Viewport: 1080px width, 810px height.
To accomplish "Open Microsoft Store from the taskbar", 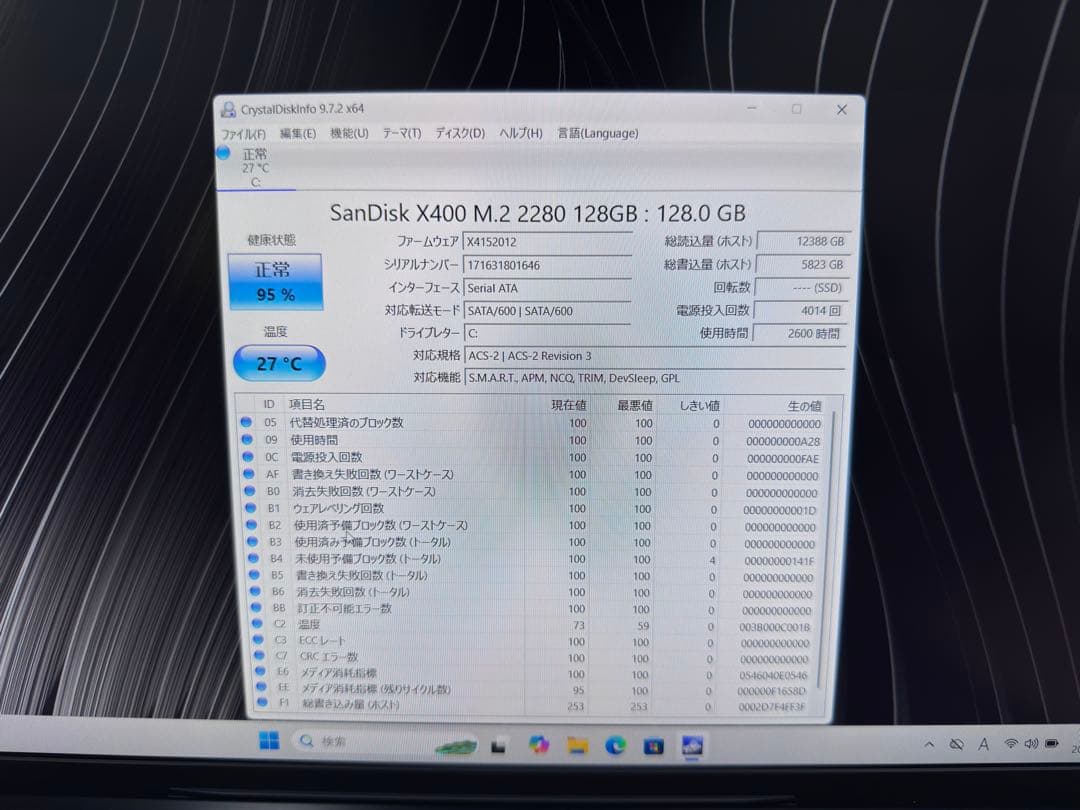I will (655, 745).
